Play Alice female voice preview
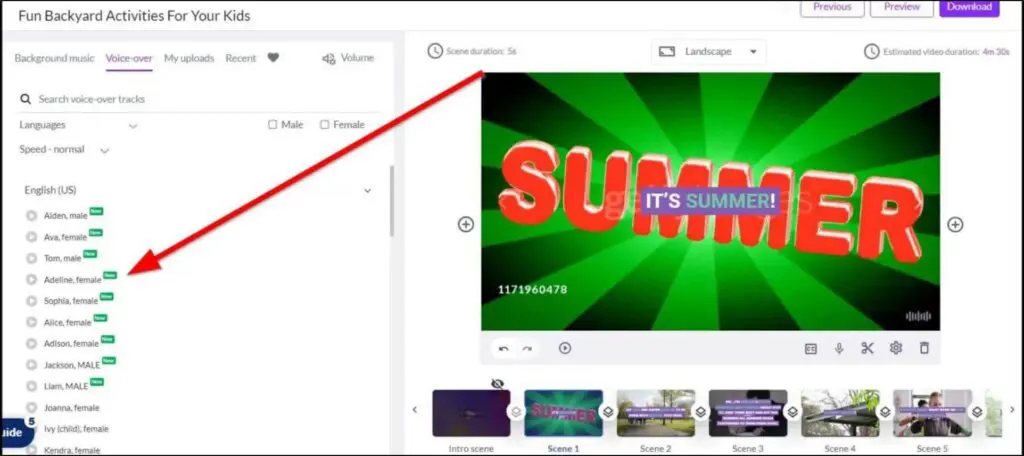This screenshot has height=456, width=1024. [31, 322]
